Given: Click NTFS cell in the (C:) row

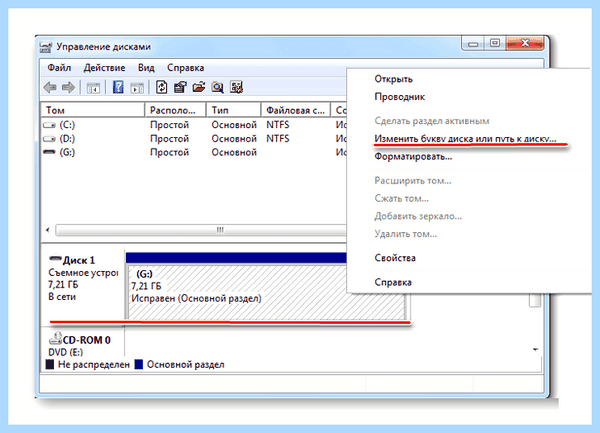Looking at the screenshot, I should [278, 125].
